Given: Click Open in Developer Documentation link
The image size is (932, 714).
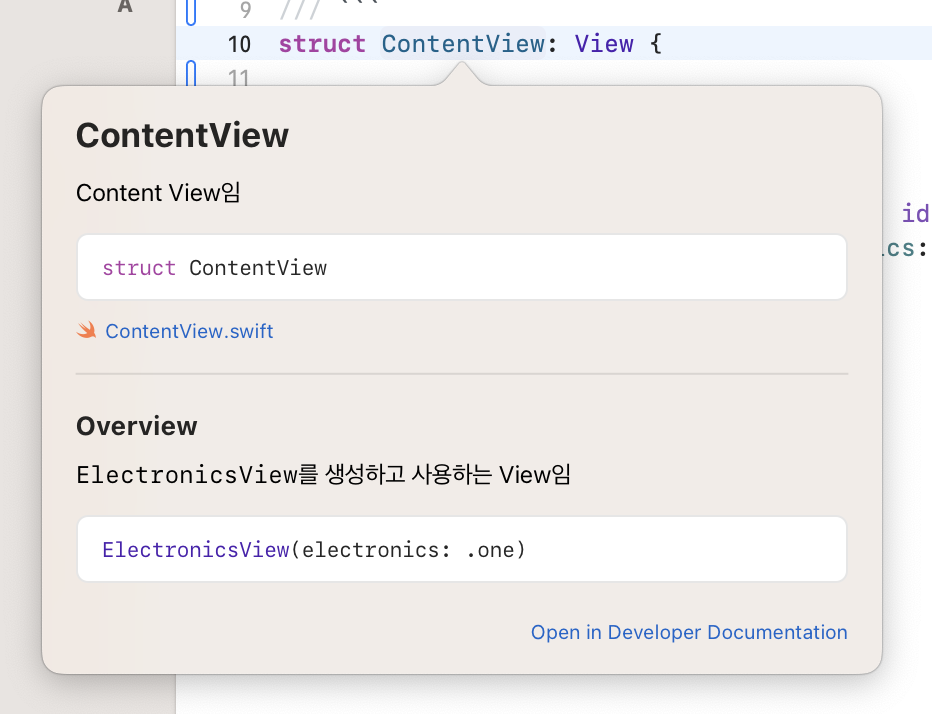Looking at the screenshot, I should pyautogui.click(x=689, y=632).
